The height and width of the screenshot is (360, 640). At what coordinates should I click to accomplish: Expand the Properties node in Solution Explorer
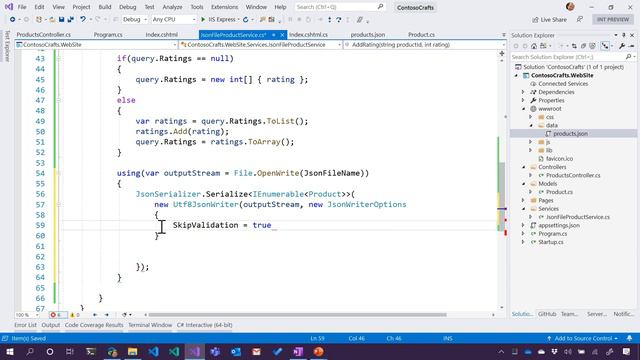tap(523, 100)
